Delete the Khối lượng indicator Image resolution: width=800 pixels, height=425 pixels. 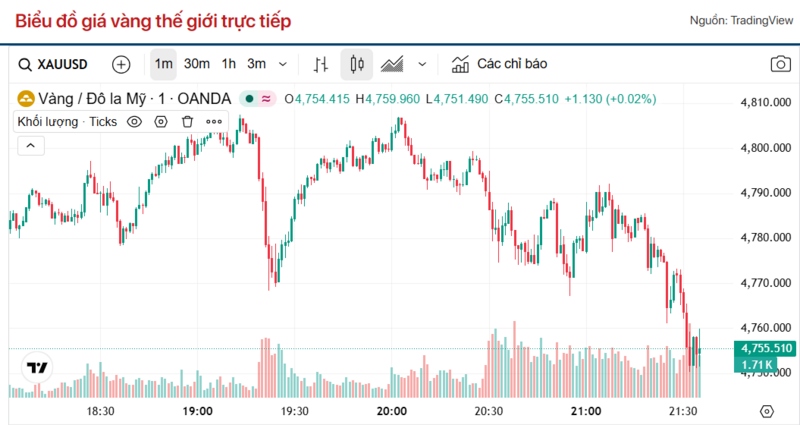click(187, 122)
